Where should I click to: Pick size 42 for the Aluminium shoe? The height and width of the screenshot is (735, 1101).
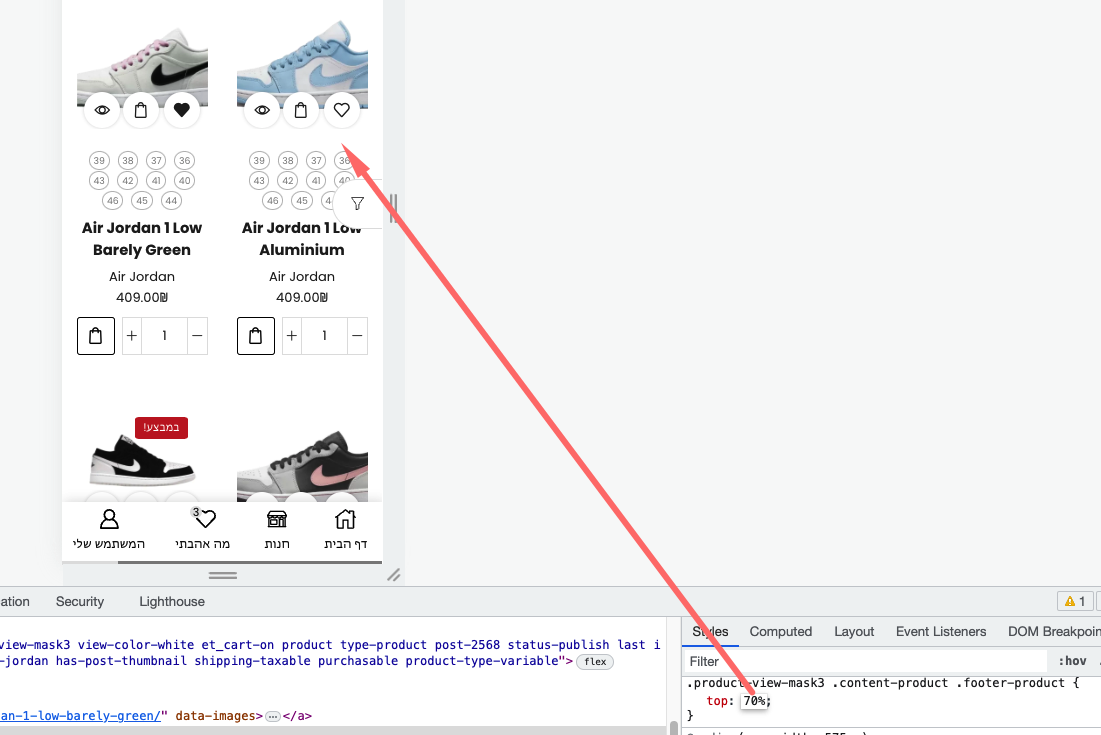coord(288,181)
